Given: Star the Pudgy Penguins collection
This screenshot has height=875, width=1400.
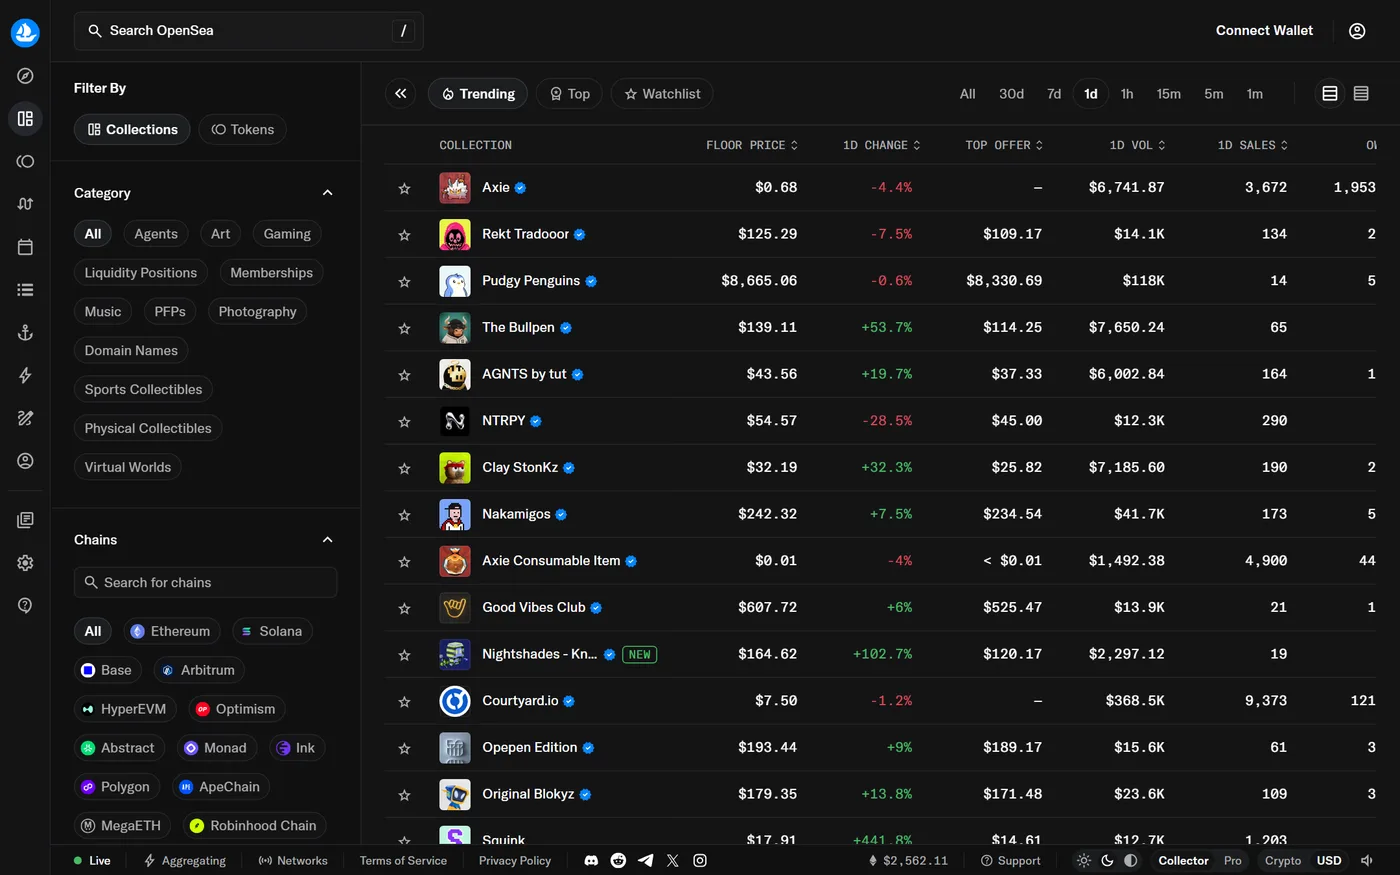Looking at the screenshot, I should tap(404, 282).
